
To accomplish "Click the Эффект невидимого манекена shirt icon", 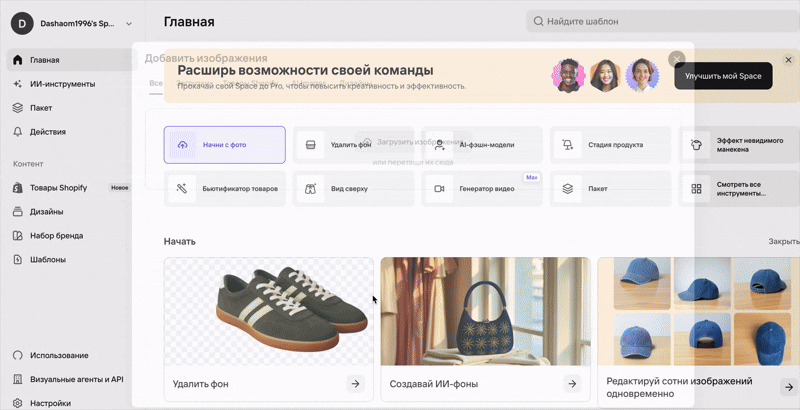I will click(696, 145).
